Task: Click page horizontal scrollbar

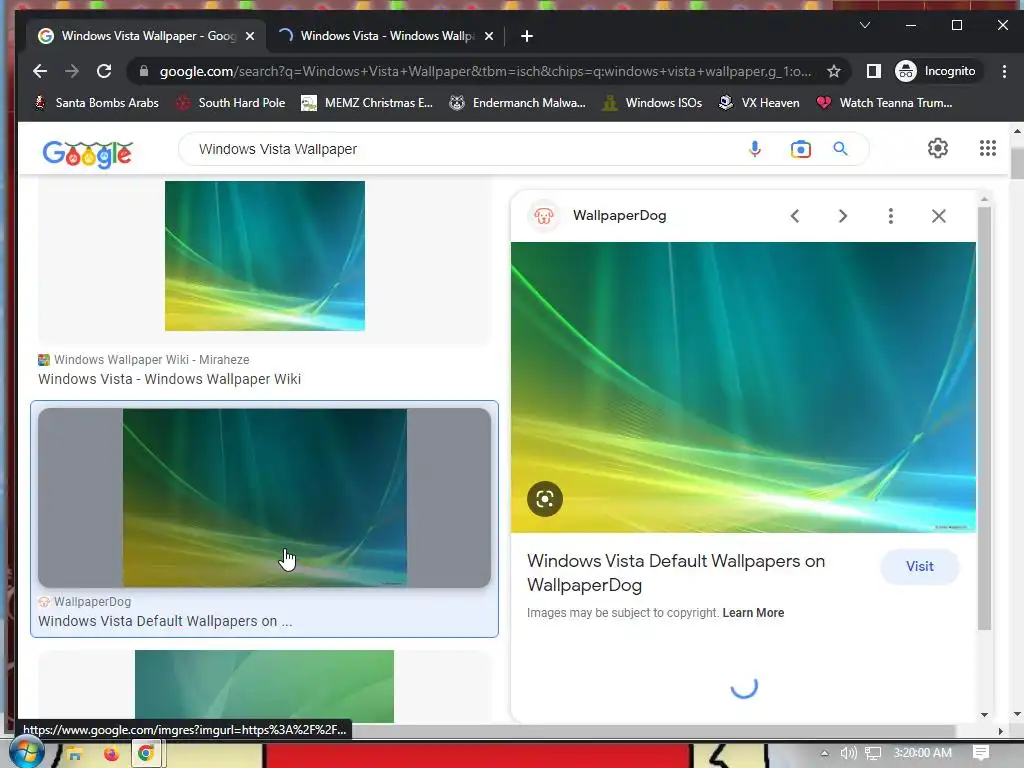Action: click(x=487, y=731)
